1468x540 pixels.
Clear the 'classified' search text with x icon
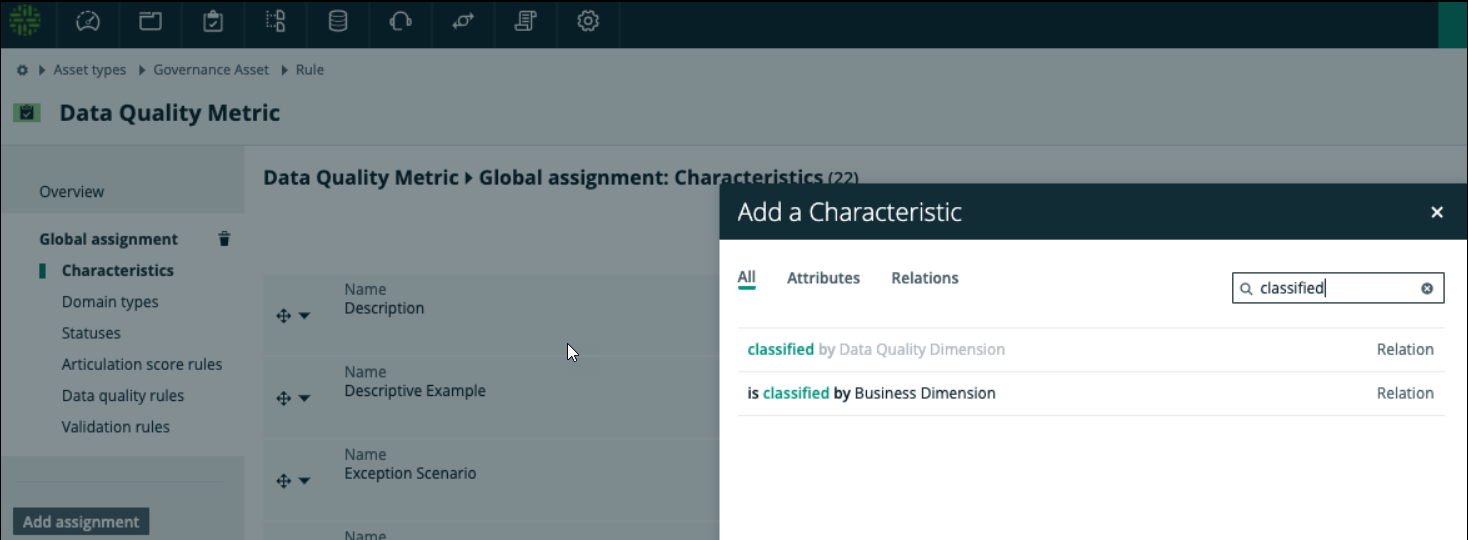point(1427,289)
